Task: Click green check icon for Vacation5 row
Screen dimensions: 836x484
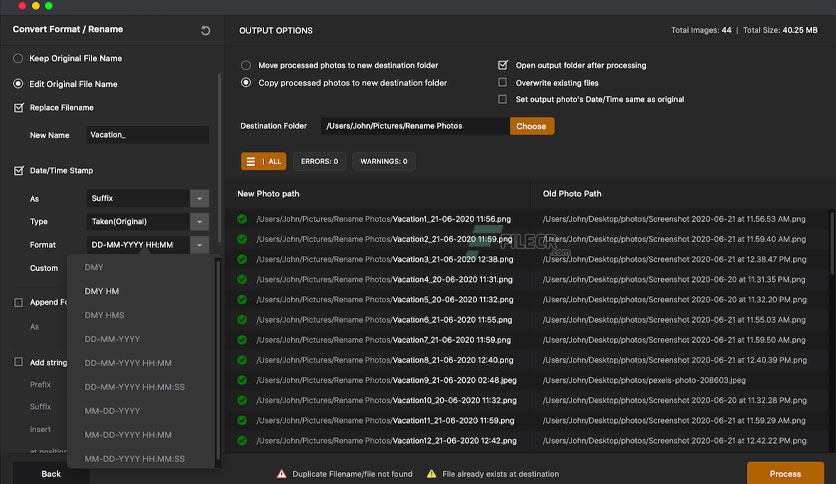Action: pos(242,300)
